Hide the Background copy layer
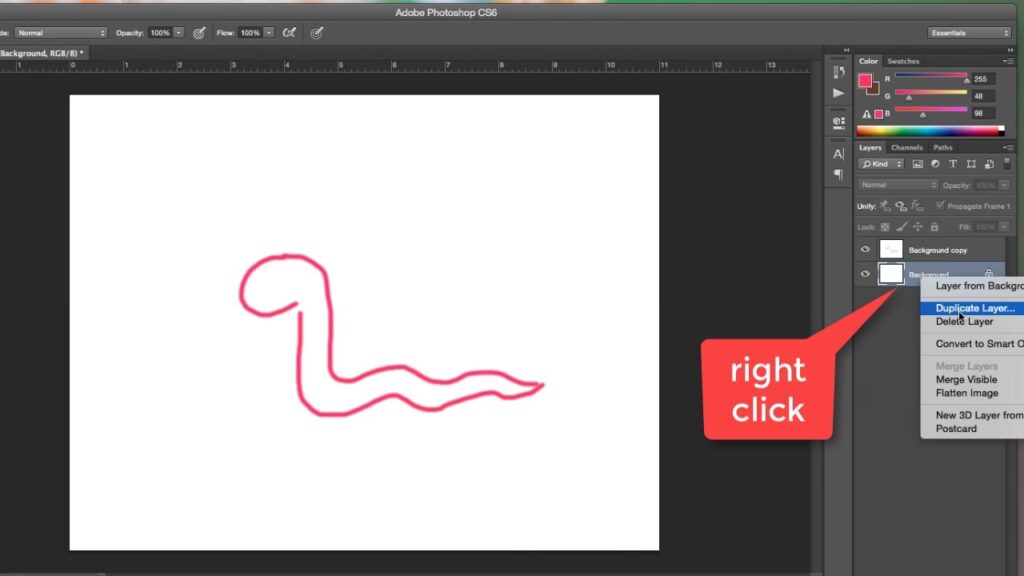Screen dimensions: 1024x576 [x=865, y=250]
